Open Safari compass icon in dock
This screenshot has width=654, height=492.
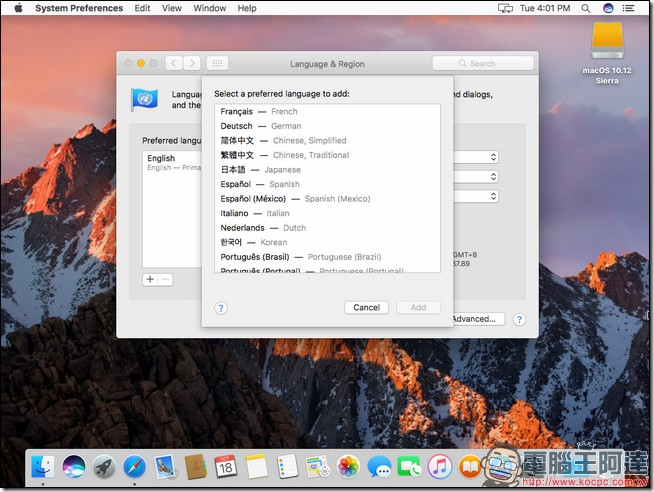pyautogui.click(x=135, y=466)
